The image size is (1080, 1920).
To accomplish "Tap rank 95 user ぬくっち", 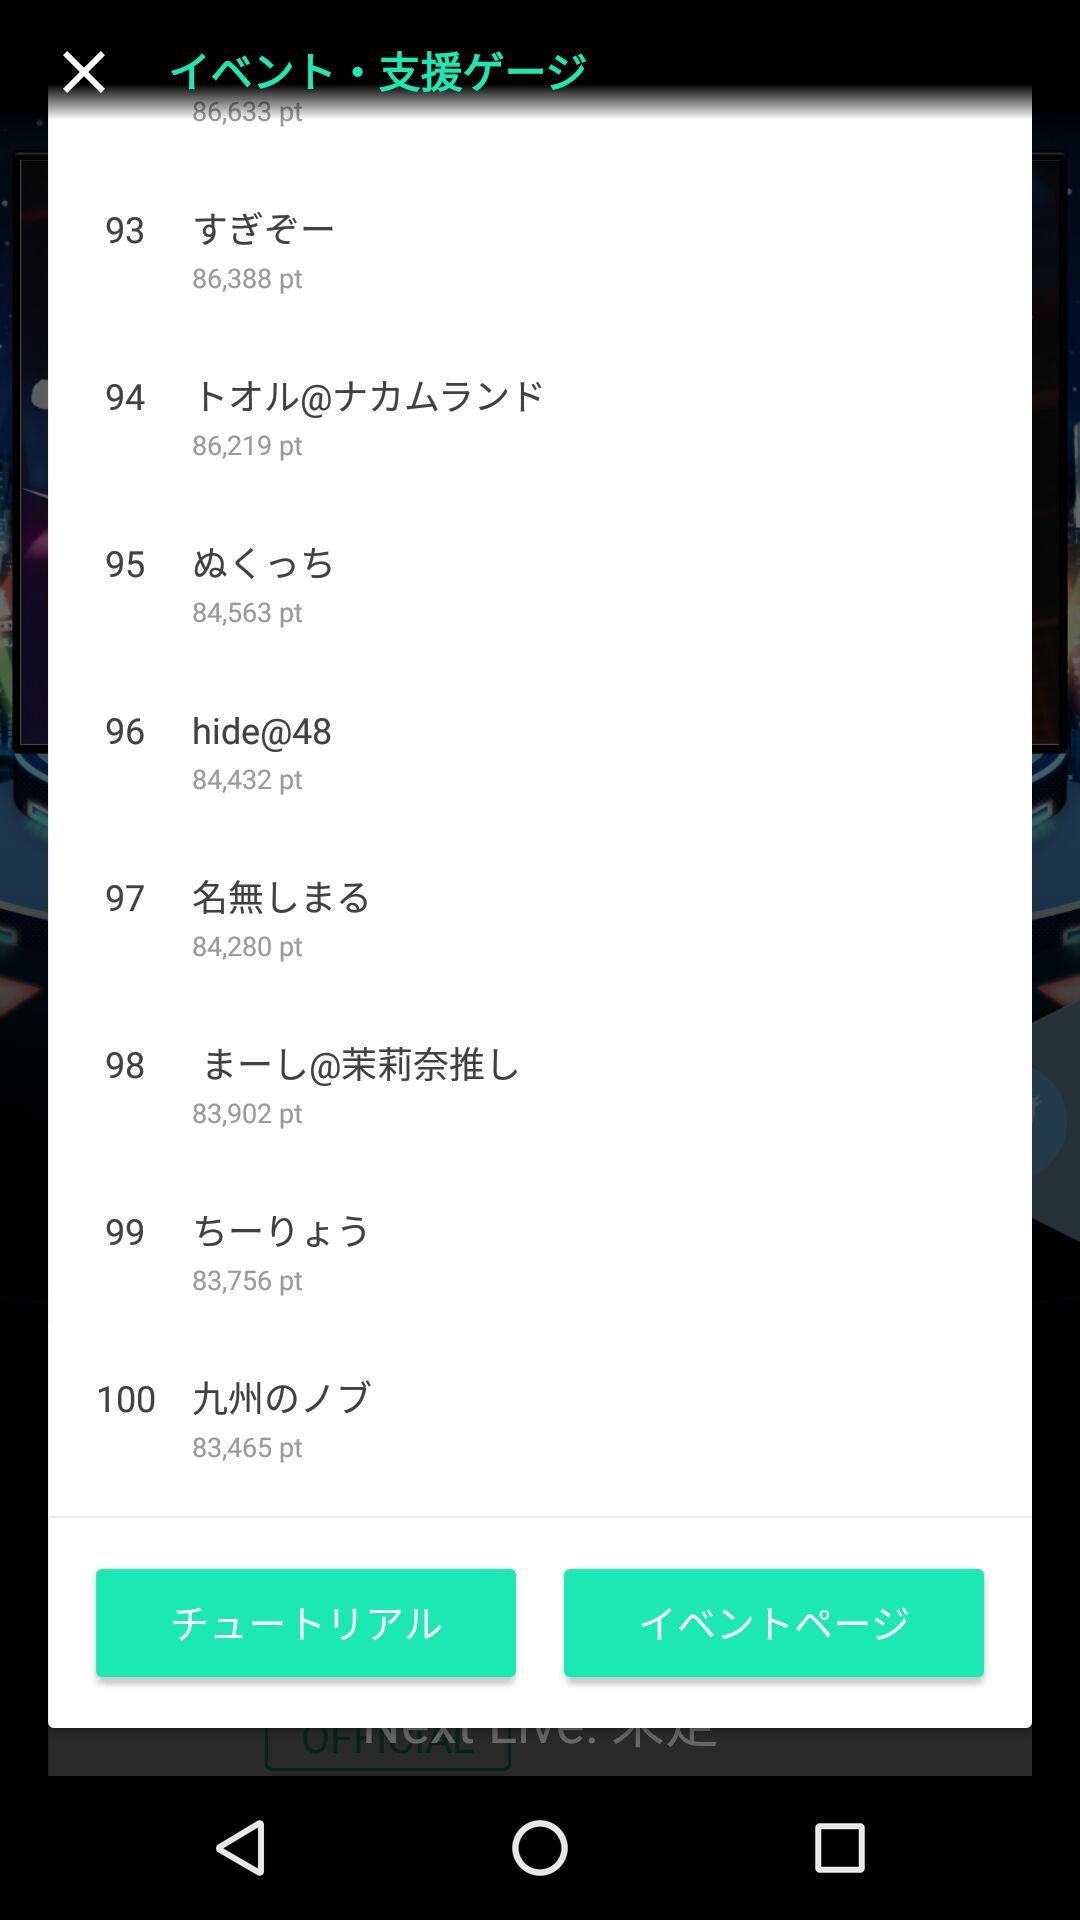I will point(264,563).
